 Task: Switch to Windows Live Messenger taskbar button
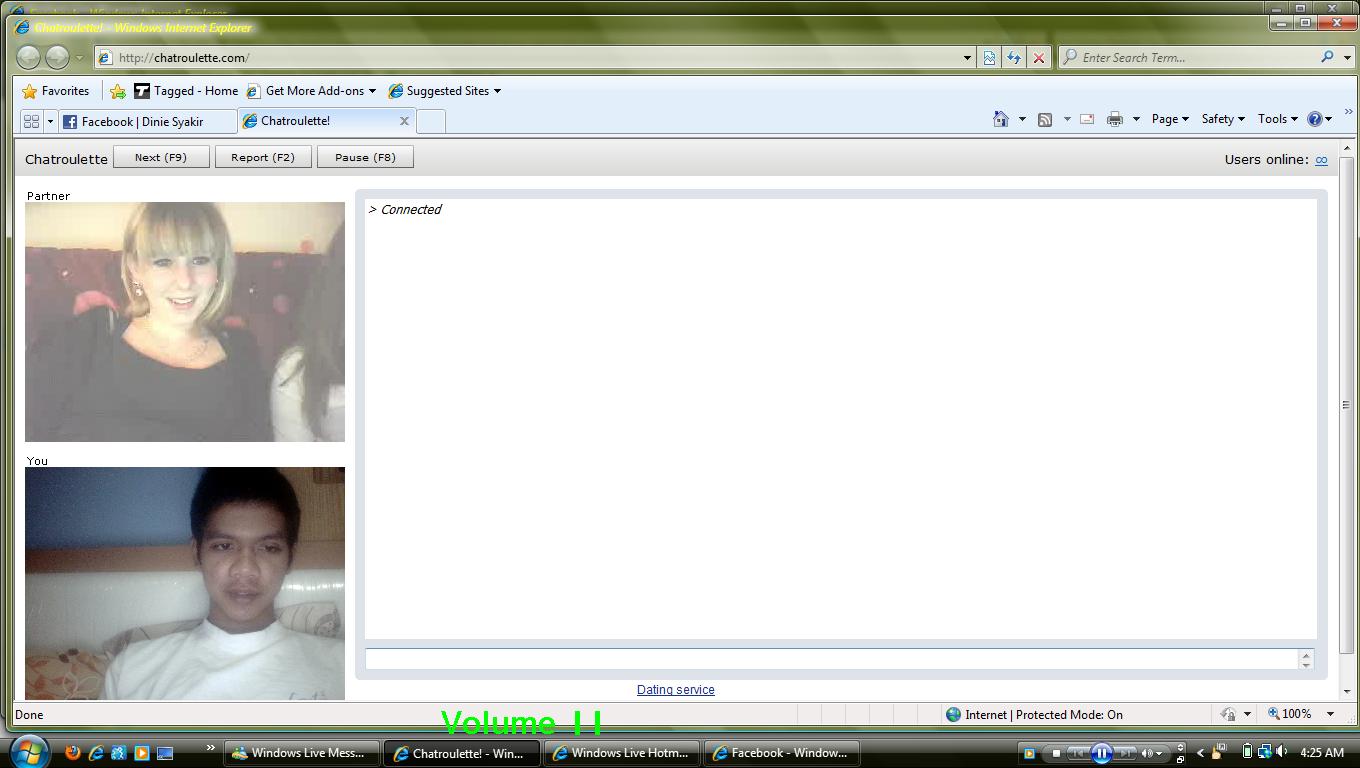[x=302, y=753]
